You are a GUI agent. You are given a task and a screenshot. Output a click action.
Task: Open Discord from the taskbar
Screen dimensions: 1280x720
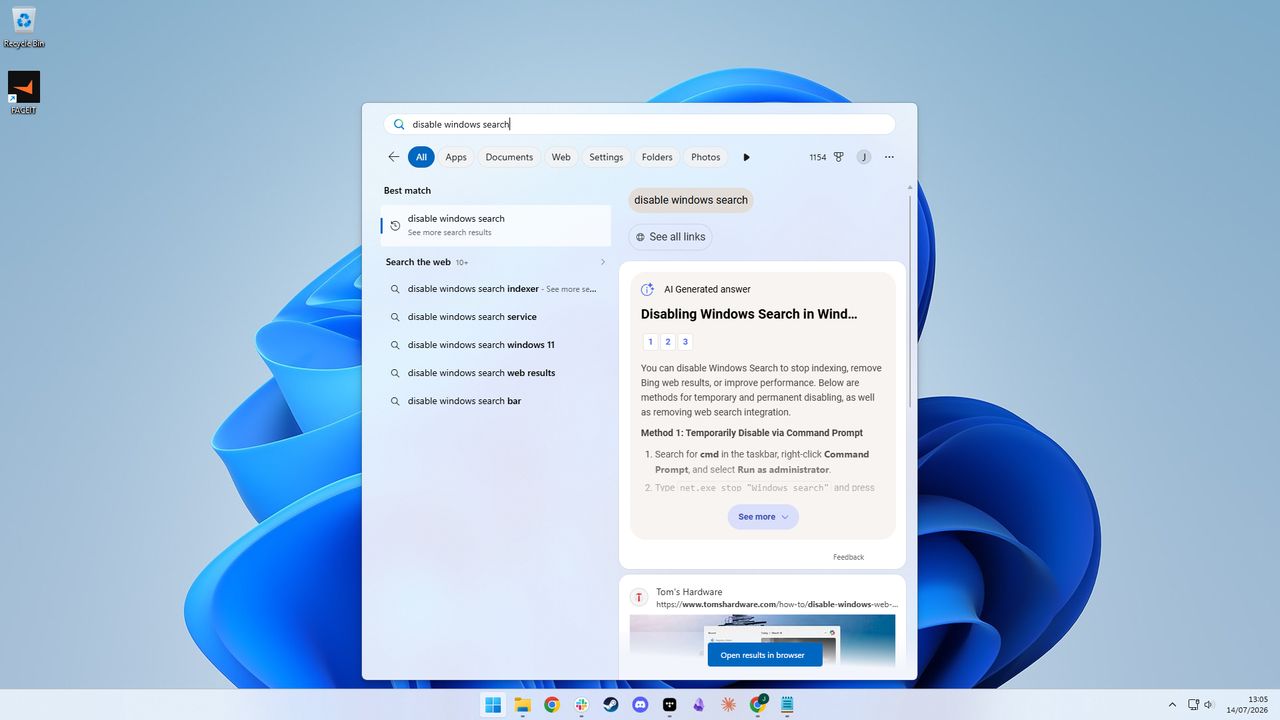pos(640,705)
